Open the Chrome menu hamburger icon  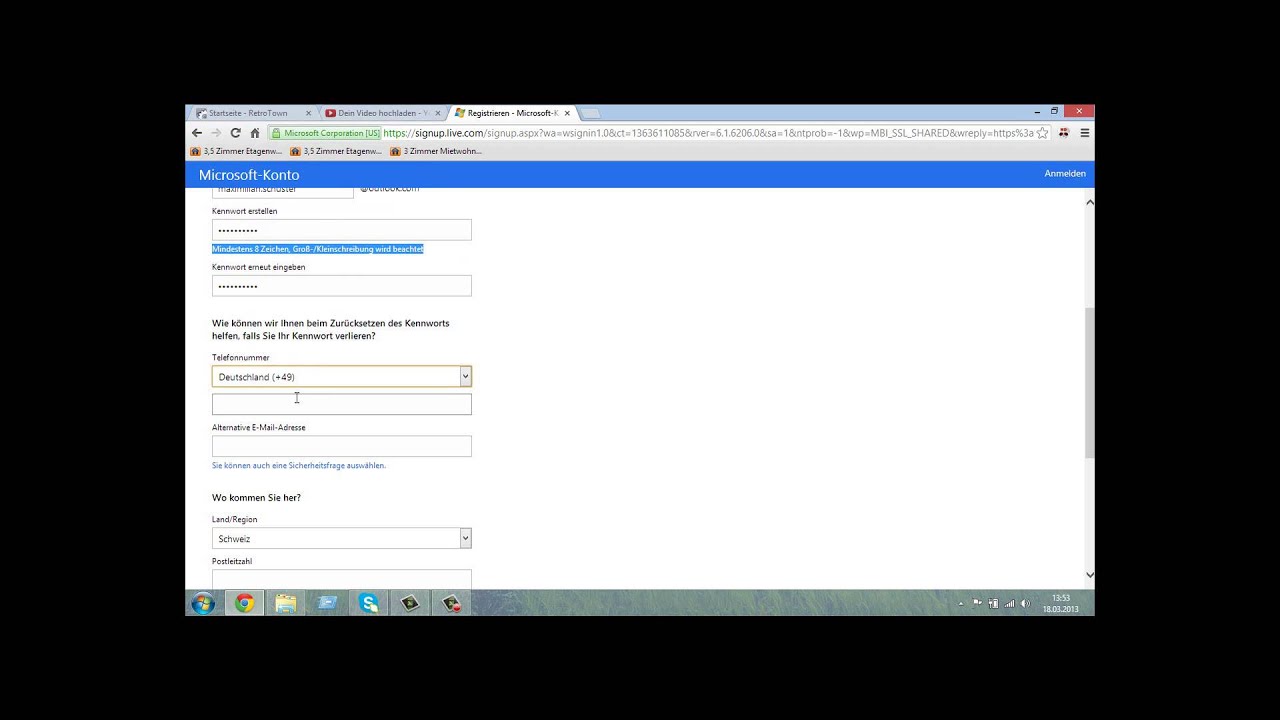point(1084,133)
